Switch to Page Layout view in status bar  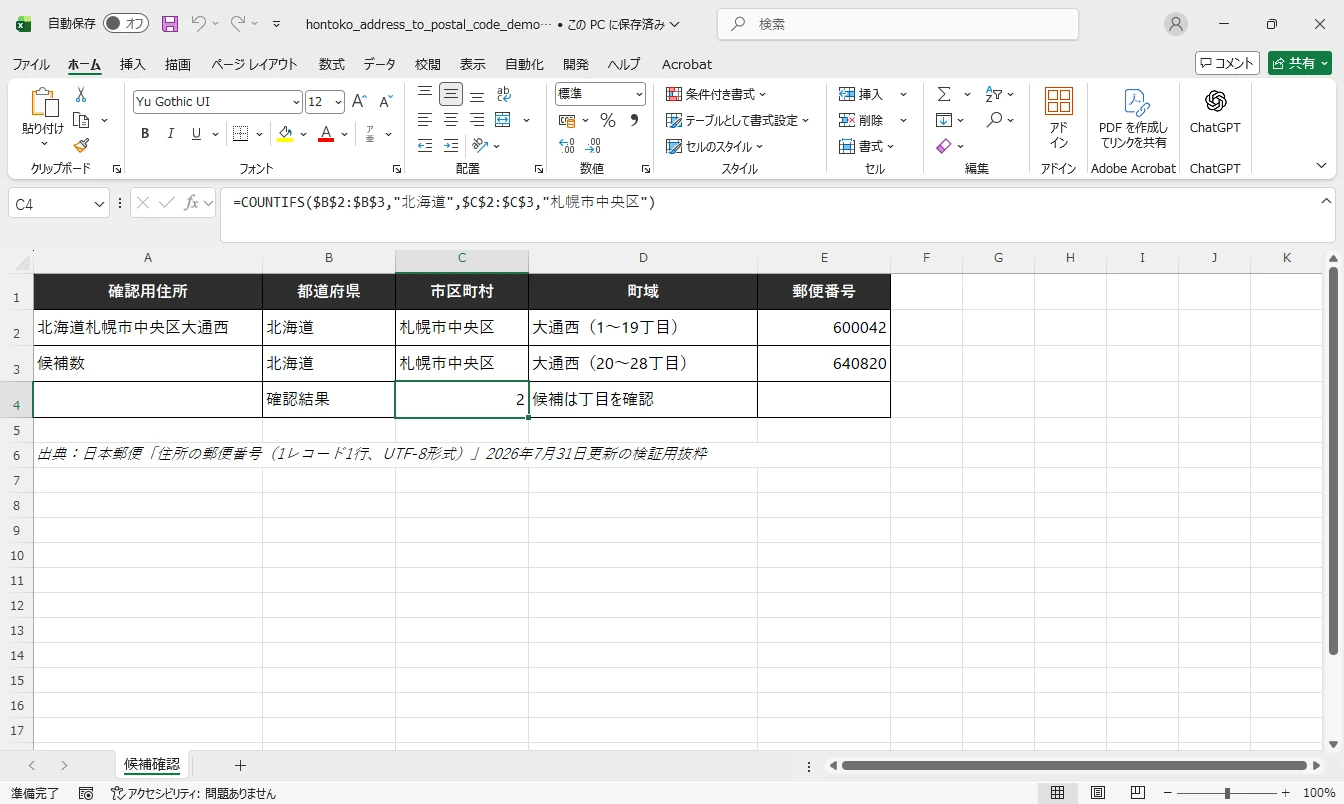point(1098,793)
